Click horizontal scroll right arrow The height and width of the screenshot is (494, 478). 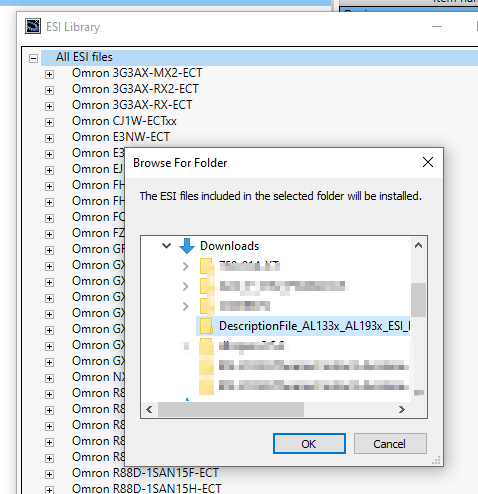(402, 409)
